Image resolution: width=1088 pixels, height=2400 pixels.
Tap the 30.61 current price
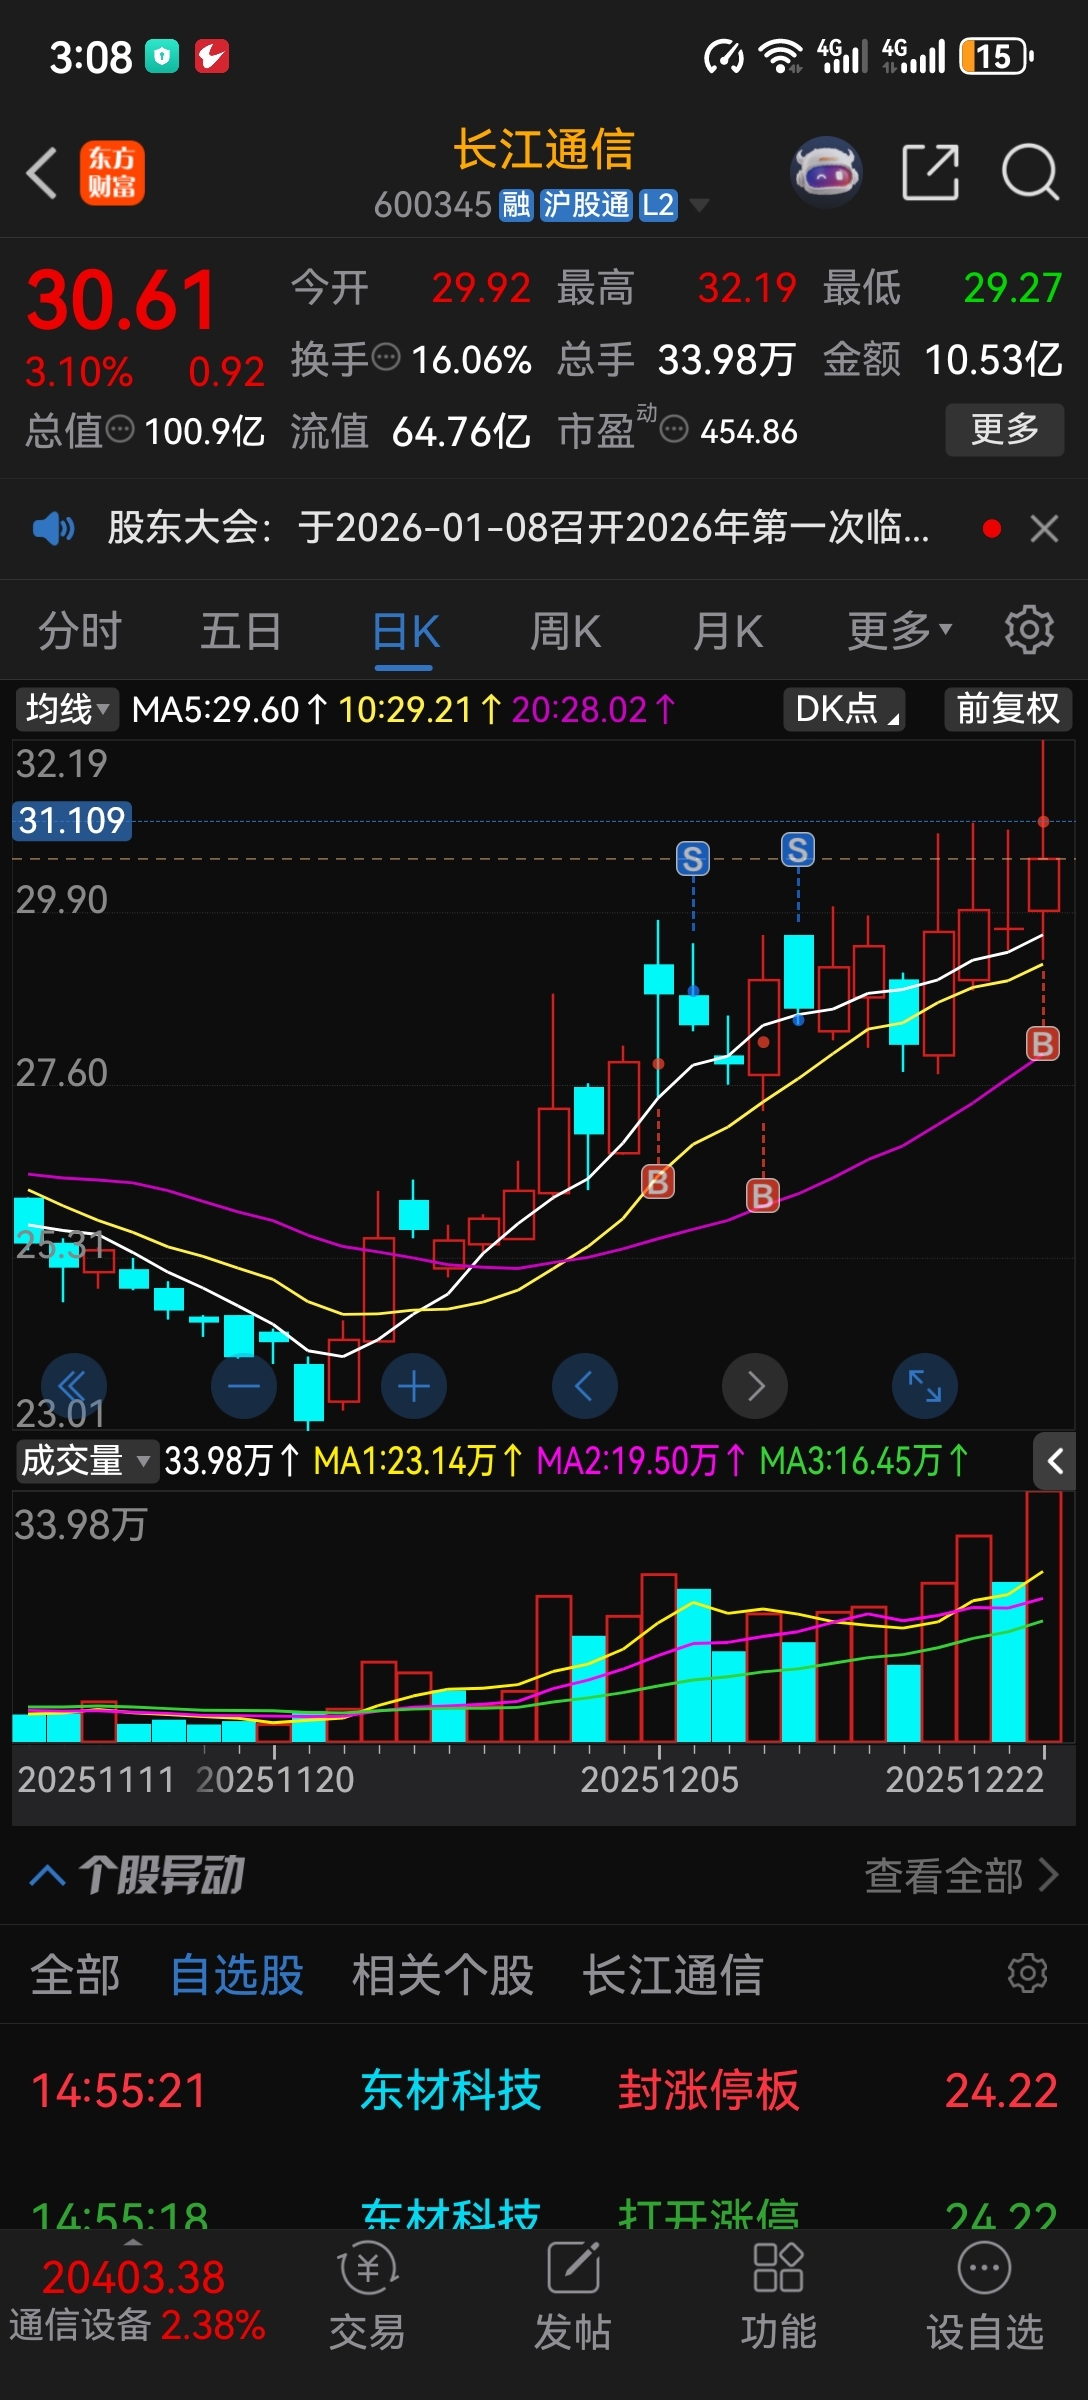point(121,300)
